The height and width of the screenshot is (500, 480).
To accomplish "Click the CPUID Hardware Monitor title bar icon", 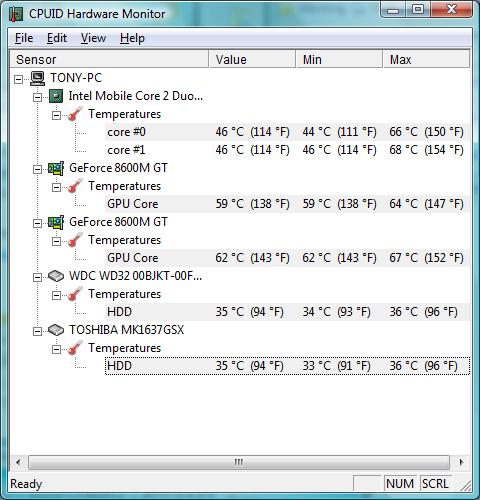I will tap(16, 14).
